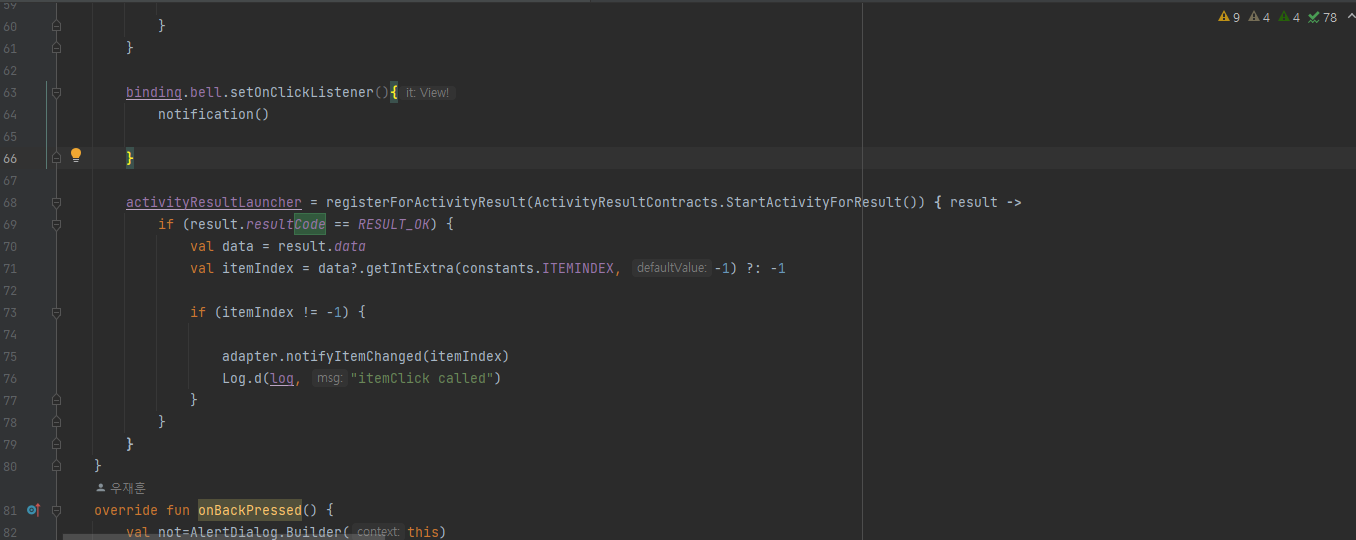The image size is (1356, 540).
Task: Fold setOnClickListener block at line 63
Action: pyautogui.click(x=56, y=92)
